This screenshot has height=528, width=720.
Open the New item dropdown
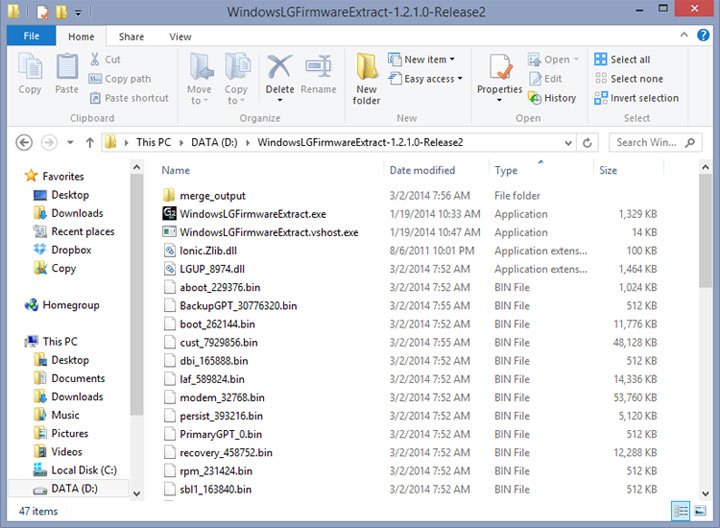(422, 59)
